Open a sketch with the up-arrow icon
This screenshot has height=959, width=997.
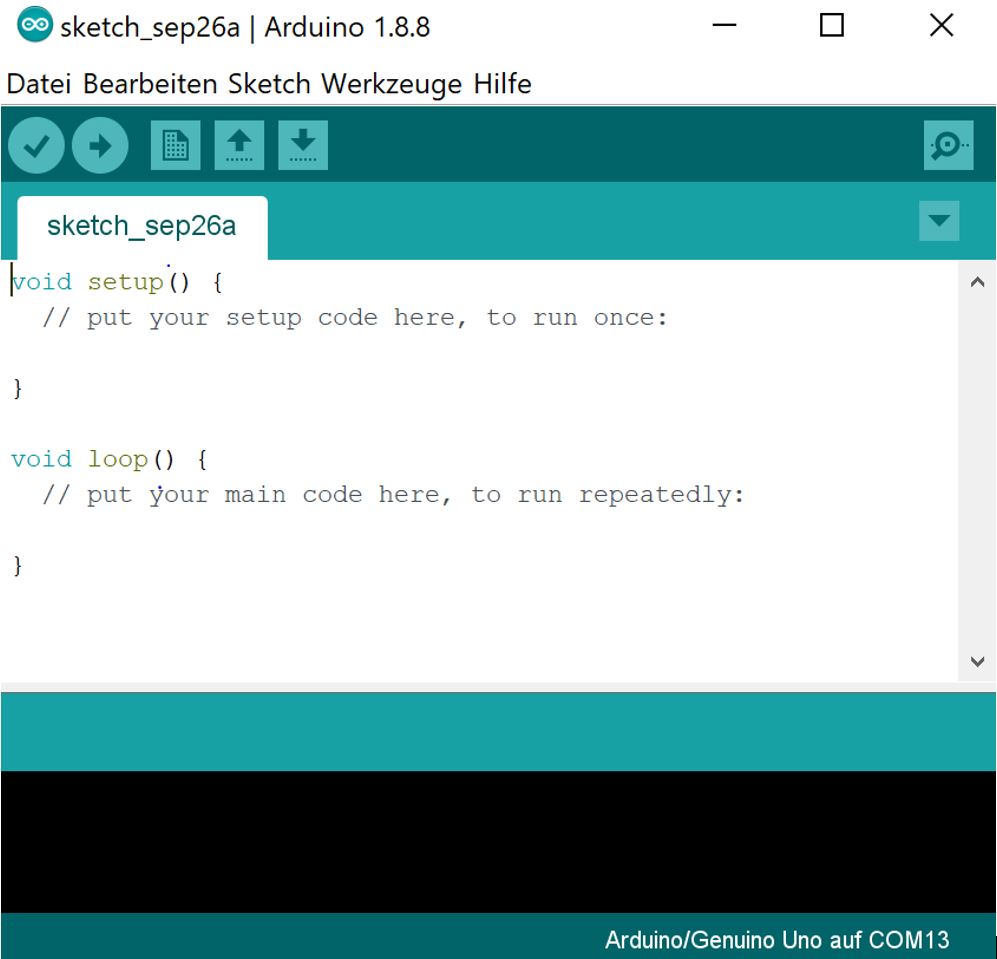tap(239, 146)
